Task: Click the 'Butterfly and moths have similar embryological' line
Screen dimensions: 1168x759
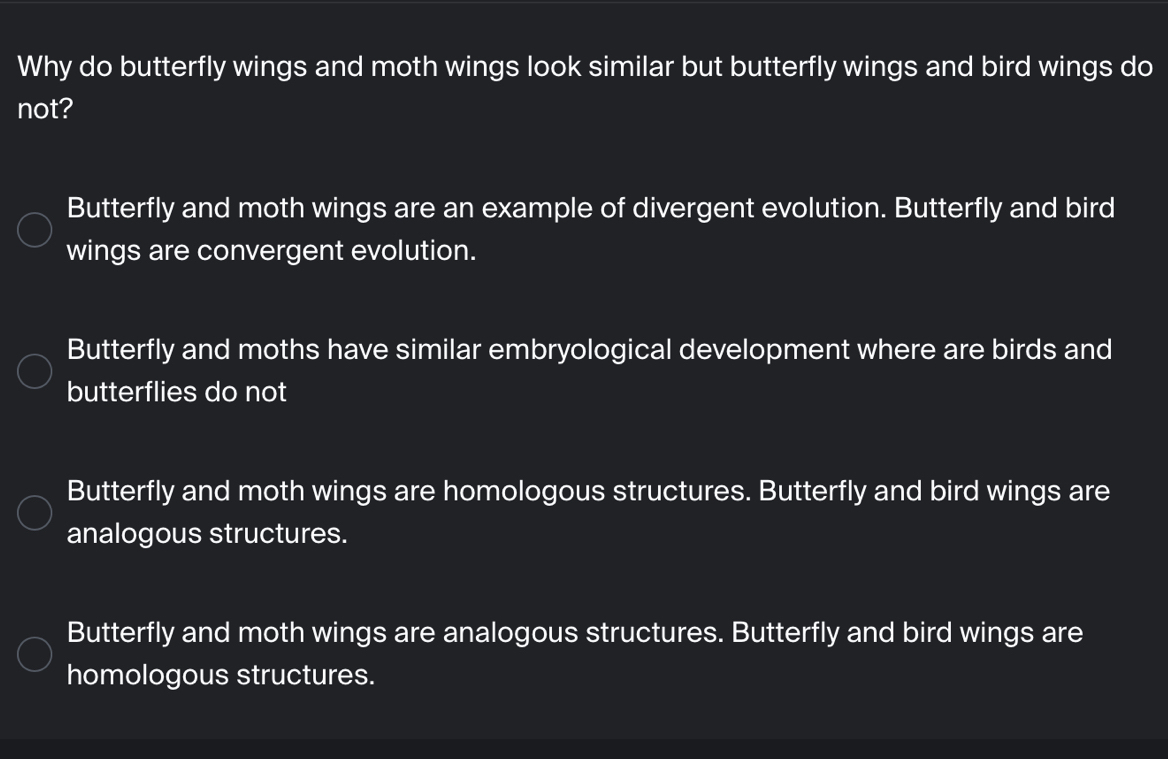Action: click(x=589, y=350)
